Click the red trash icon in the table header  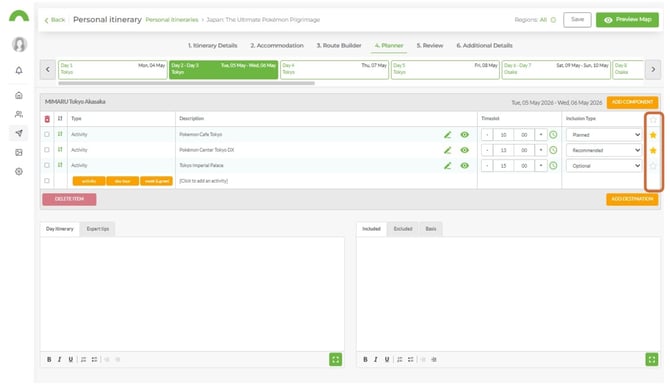tap(47, 119)
